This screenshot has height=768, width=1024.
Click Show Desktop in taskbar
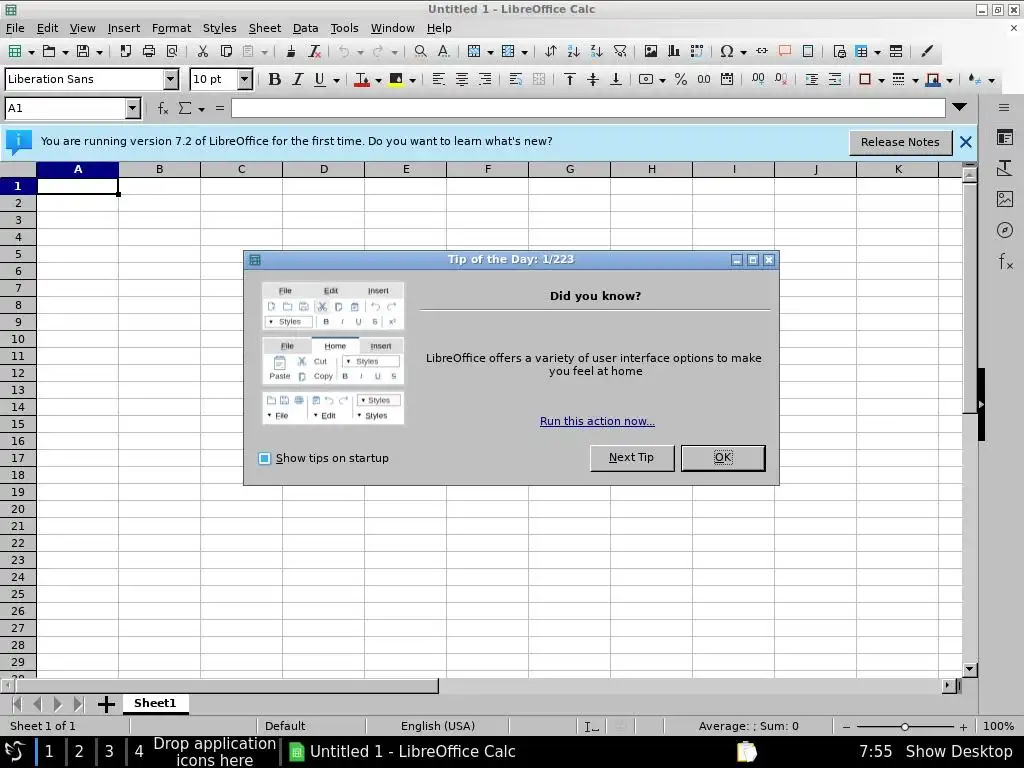point(958,752)
